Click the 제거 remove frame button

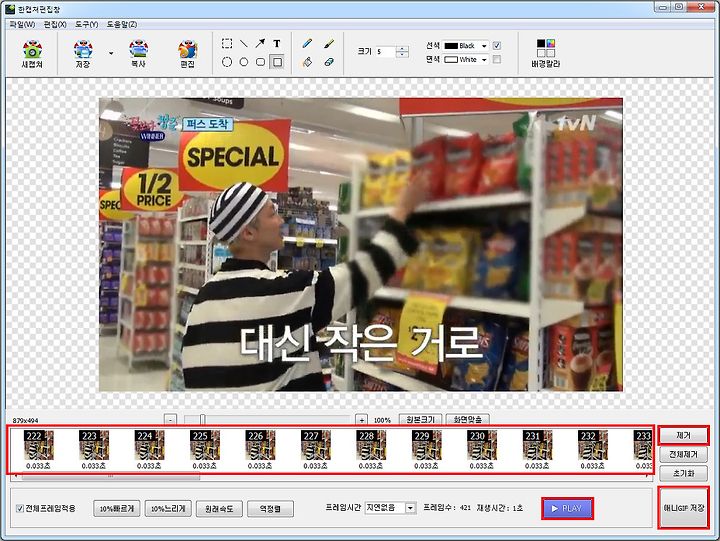(684, 435)
